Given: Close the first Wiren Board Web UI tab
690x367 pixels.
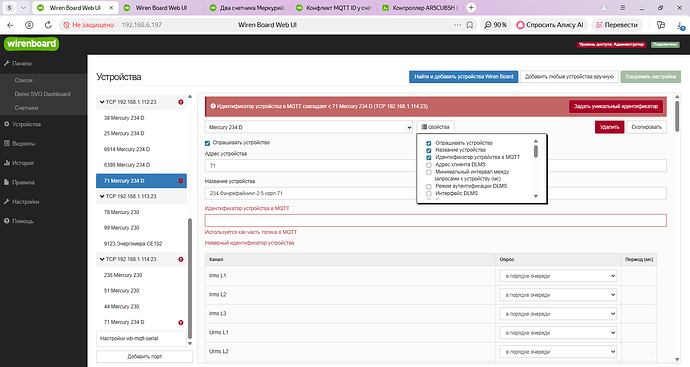Looking at the screenshot, I should tap(111, 7).
